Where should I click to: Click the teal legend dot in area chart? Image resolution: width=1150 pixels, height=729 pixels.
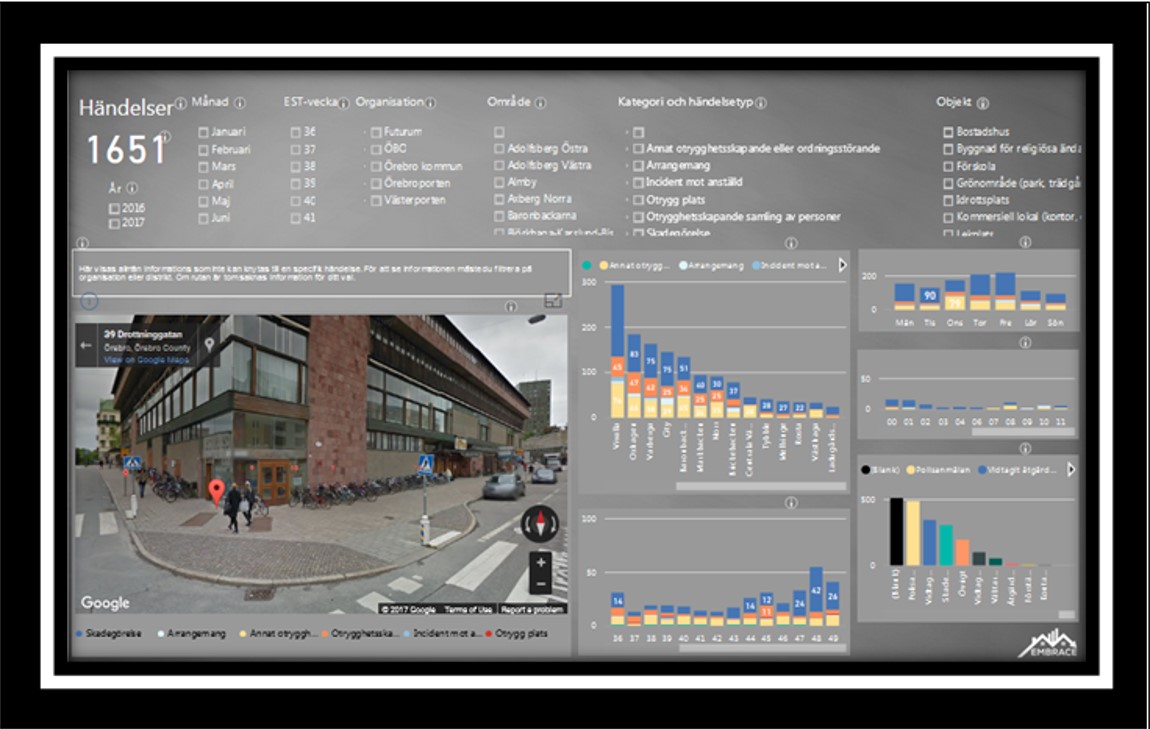[x=587, y=265]
